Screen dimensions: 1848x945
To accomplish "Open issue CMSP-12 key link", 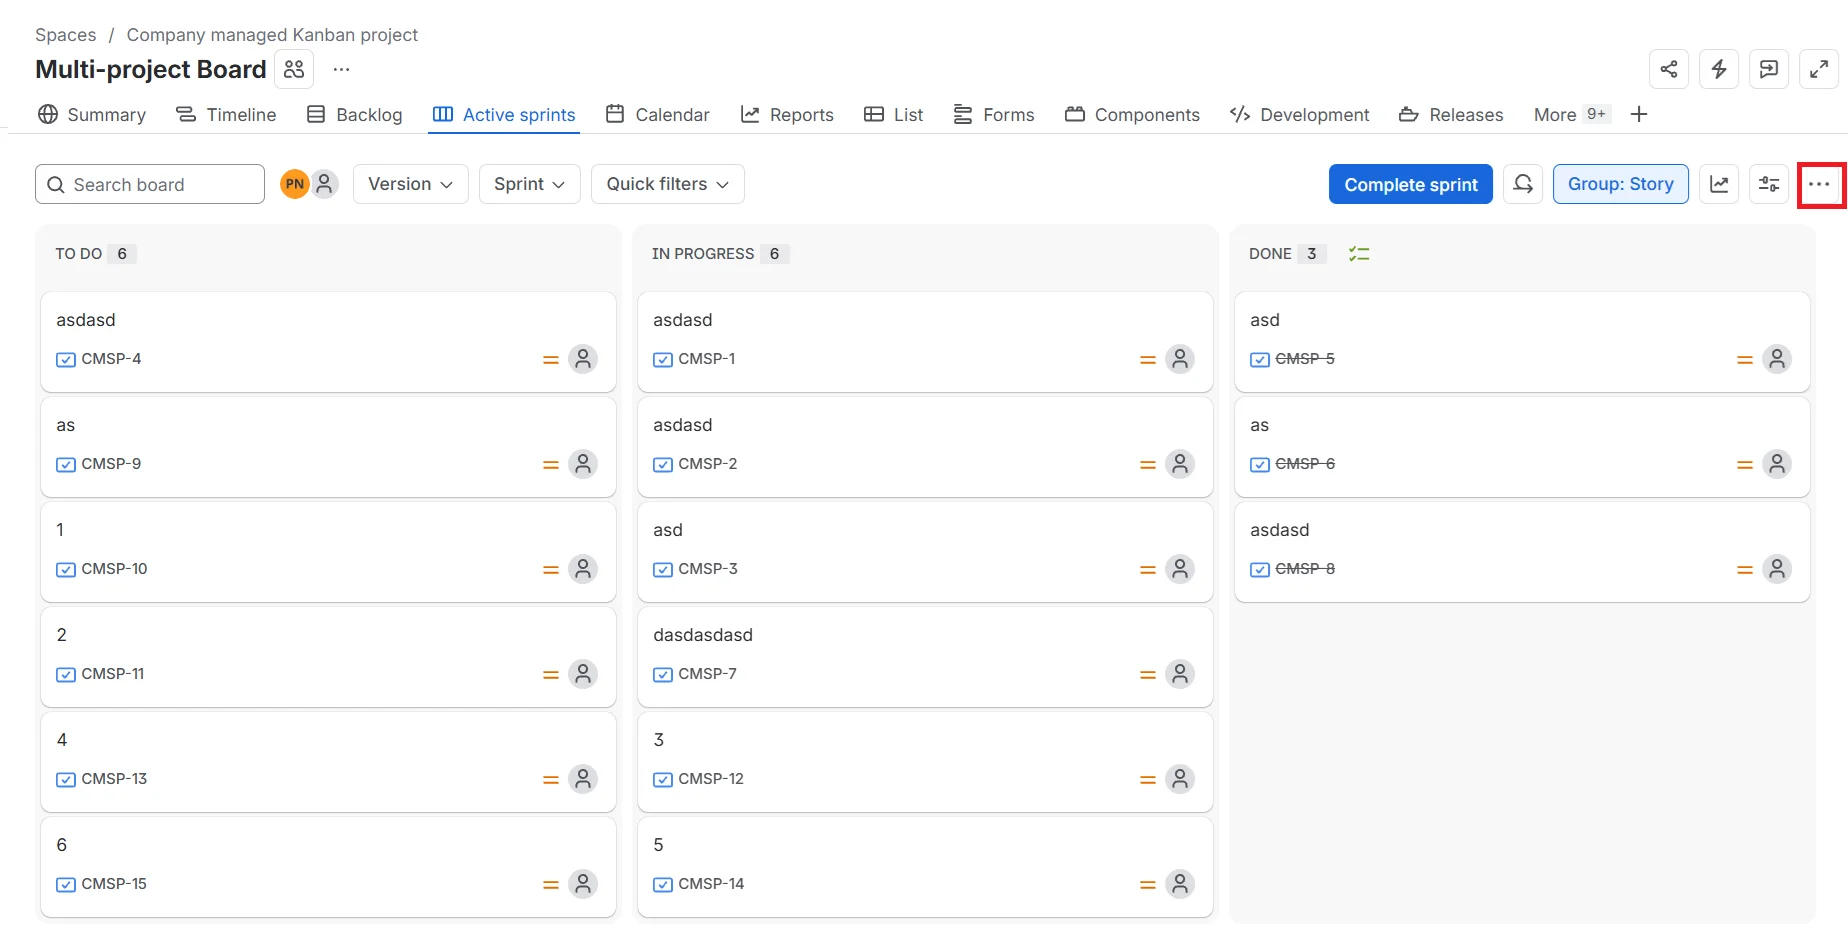I will click(x=711, y=779).
